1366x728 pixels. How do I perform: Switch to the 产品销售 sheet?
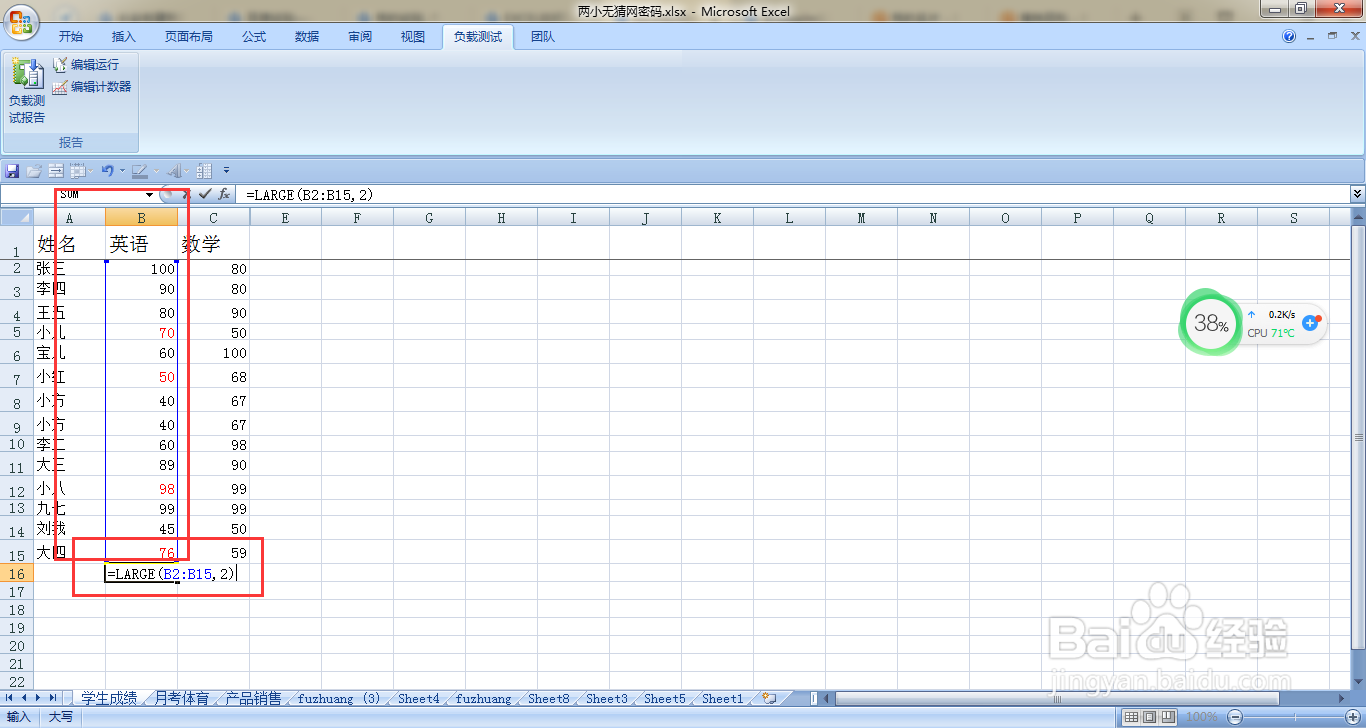254,699
